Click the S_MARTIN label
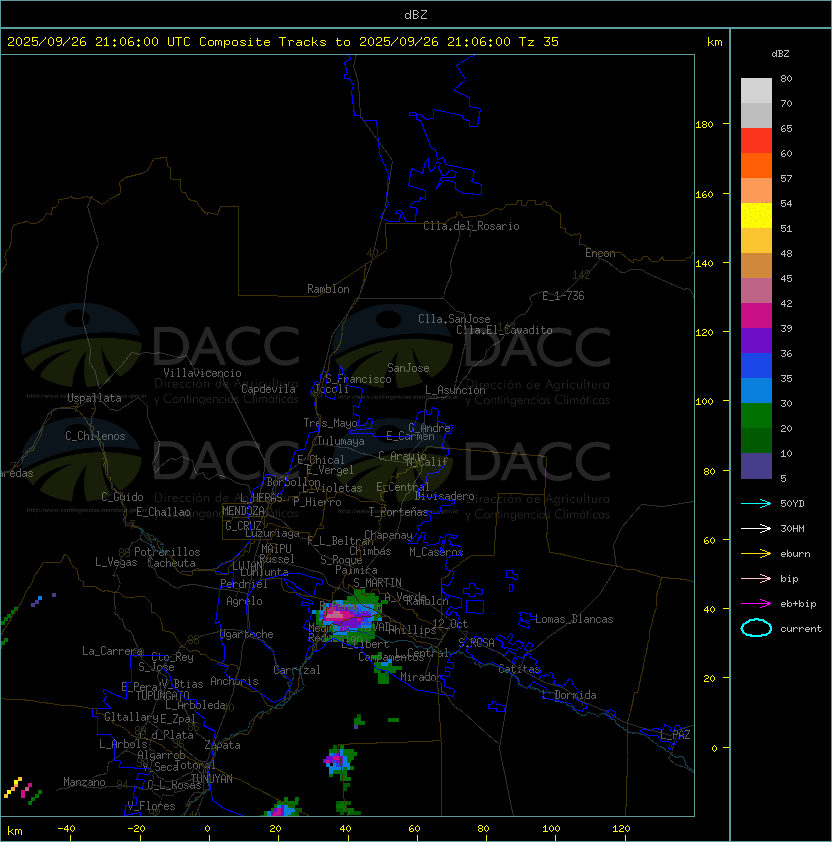 pos(377,583)
